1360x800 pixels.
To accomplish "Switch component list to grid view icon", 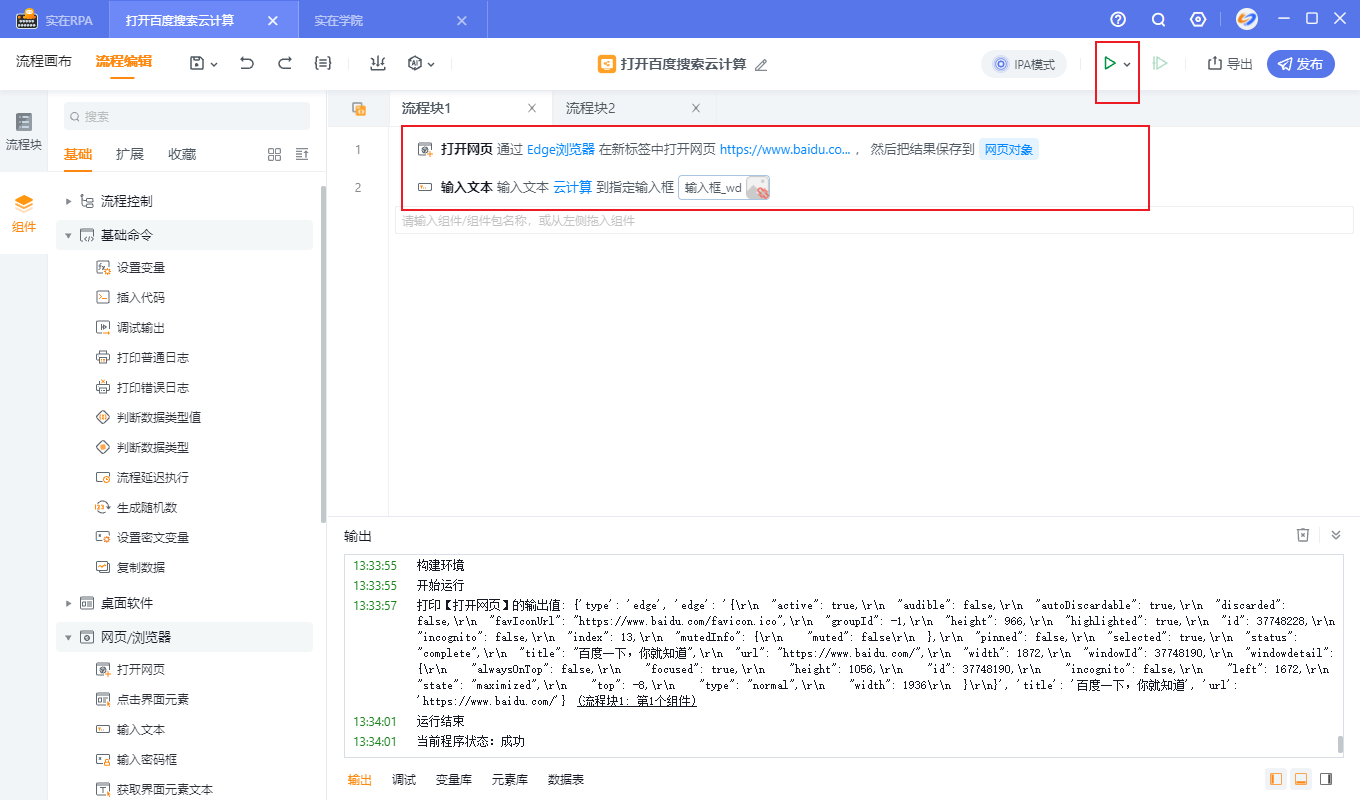I will click(275, 154).
